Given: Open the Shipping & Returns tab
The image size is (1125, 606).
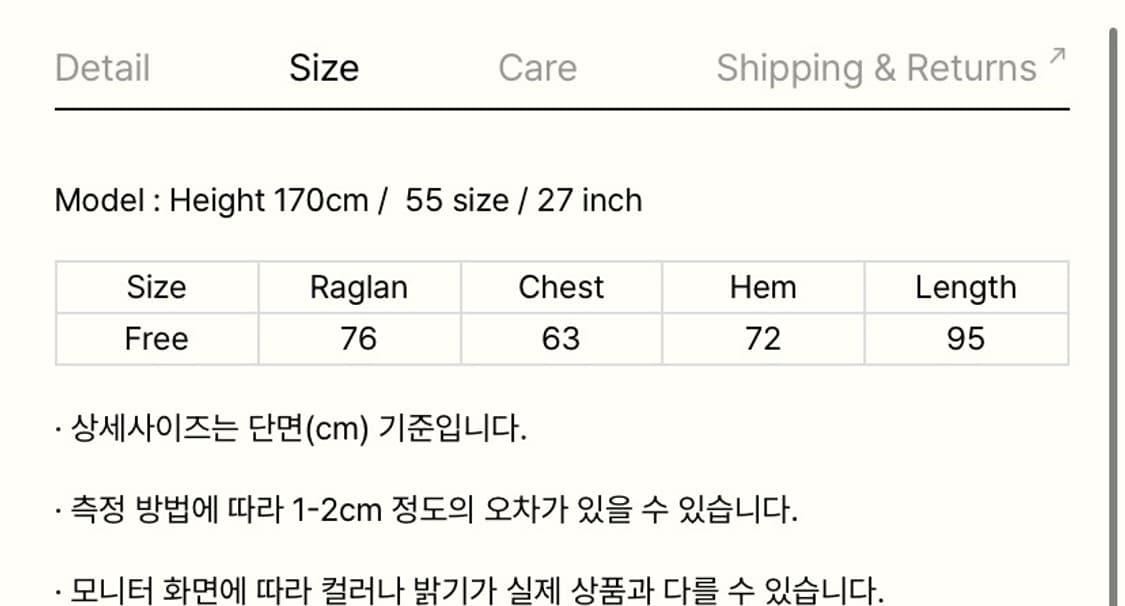Looking at the screenshot, I should [x=876, y=68].
